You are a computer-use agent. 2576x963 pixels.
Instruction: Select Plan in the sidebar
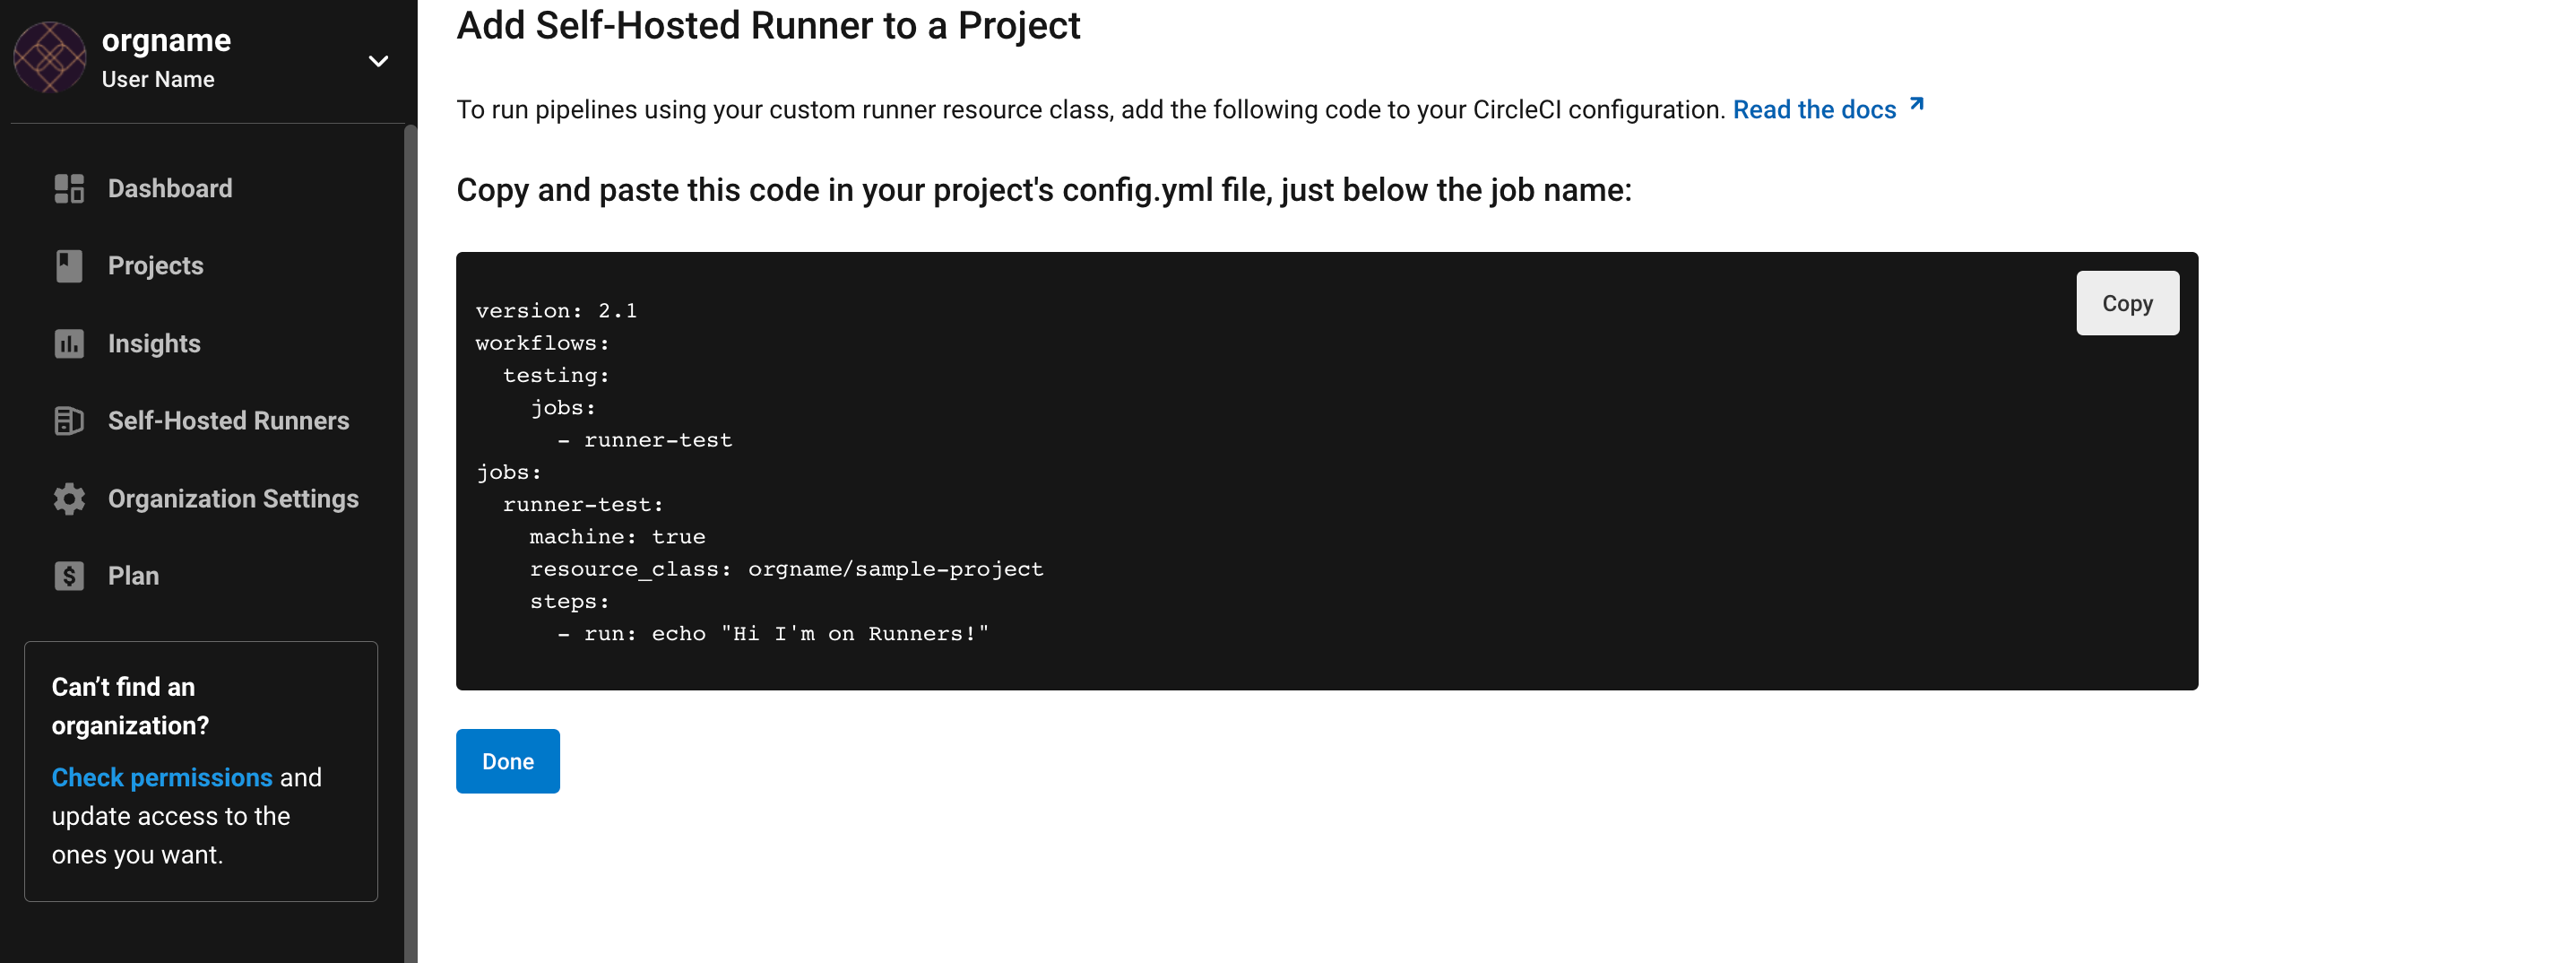133,576
